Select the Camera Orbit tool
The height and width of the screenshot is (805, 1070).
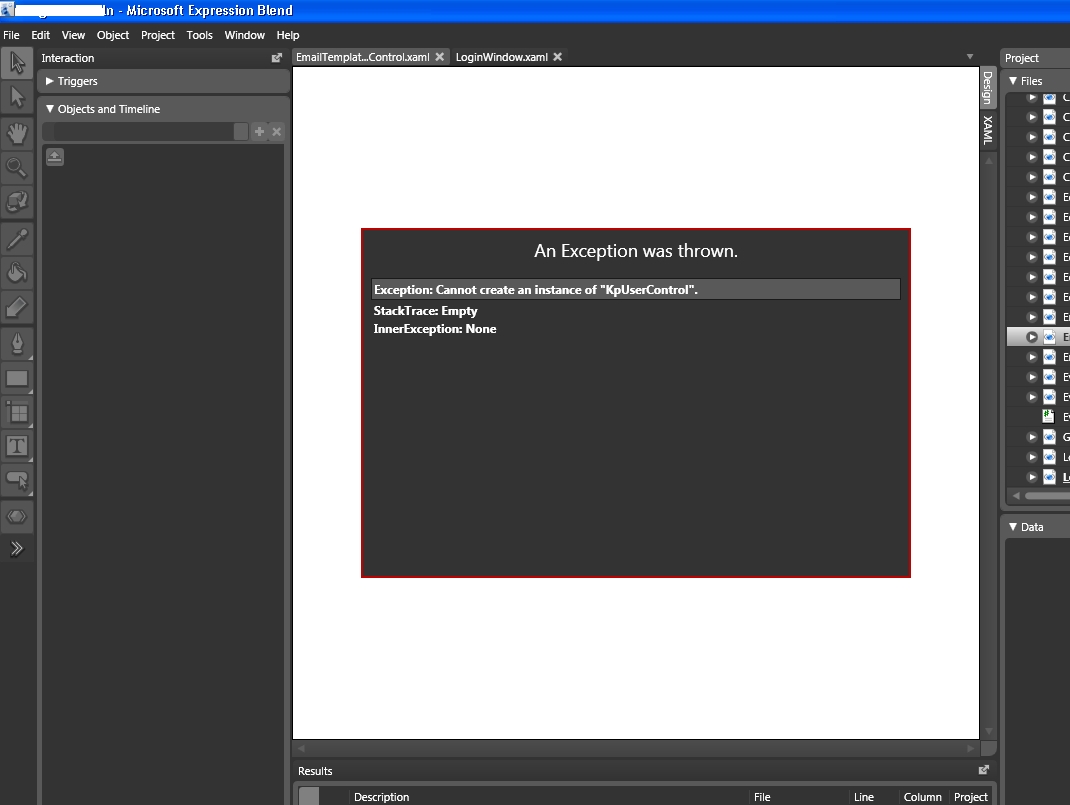tap(17, 202)
